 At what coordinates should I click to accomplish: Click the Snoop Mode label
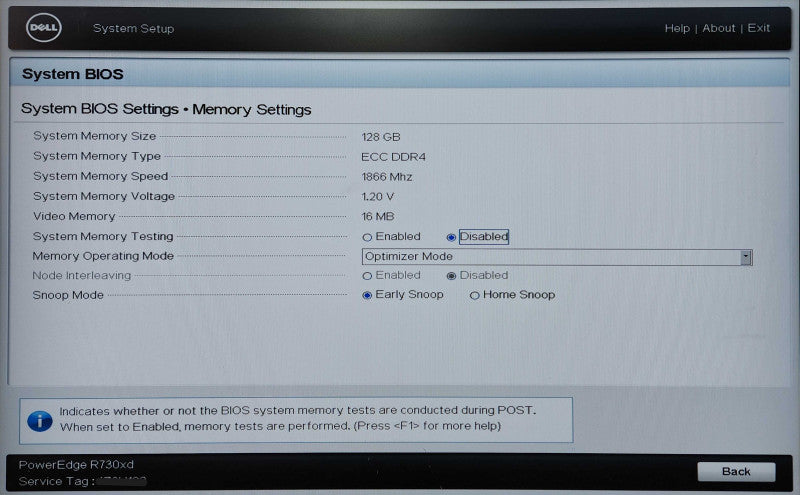[68, 295]
